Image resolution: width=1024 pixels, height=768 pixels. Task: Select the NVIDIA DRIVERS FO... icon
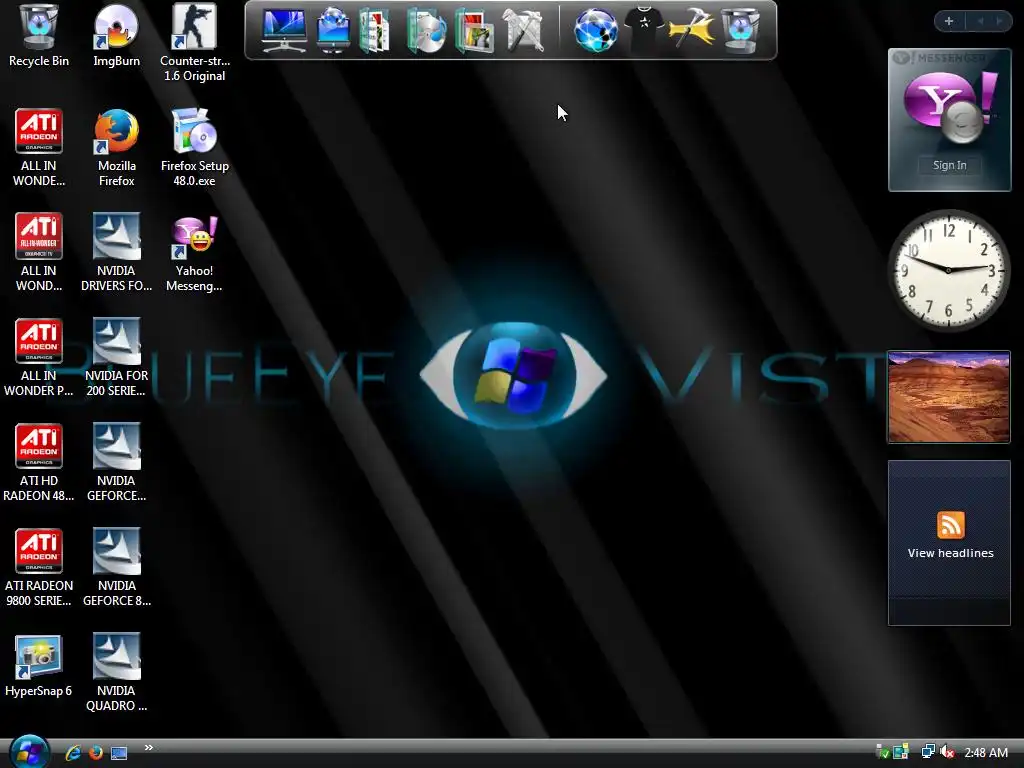pos(116,253)
